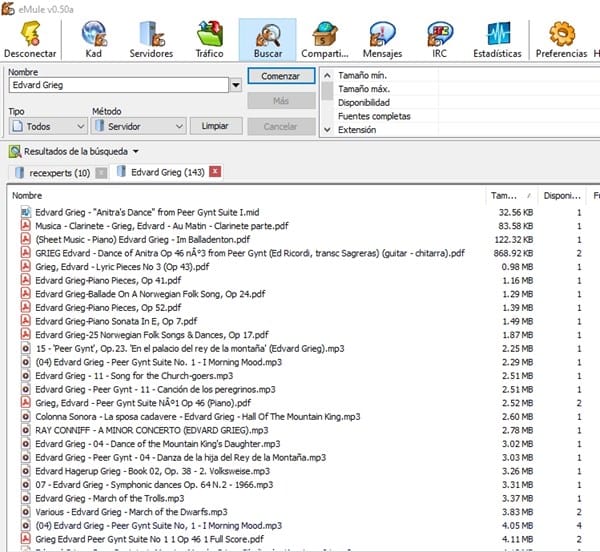Select the 2.29 MB Morning Mood.mp3 file
The width and height of the screenshot is (600, 552).
click(158, 362)
